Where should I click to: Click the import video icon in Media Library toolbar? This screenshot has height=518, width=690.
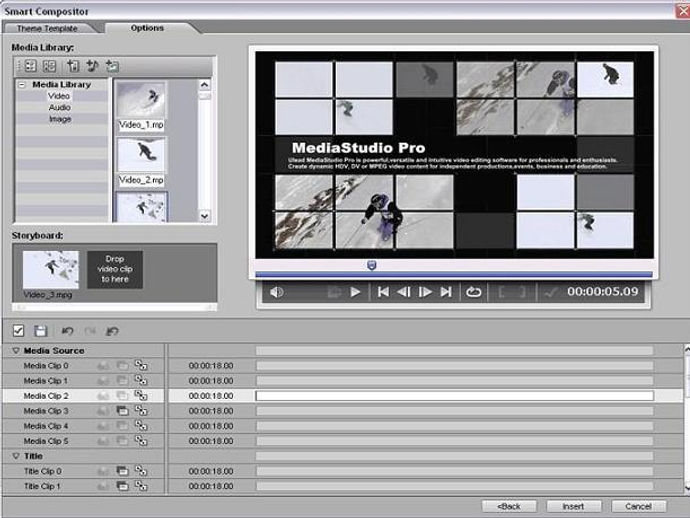[73, 66]
